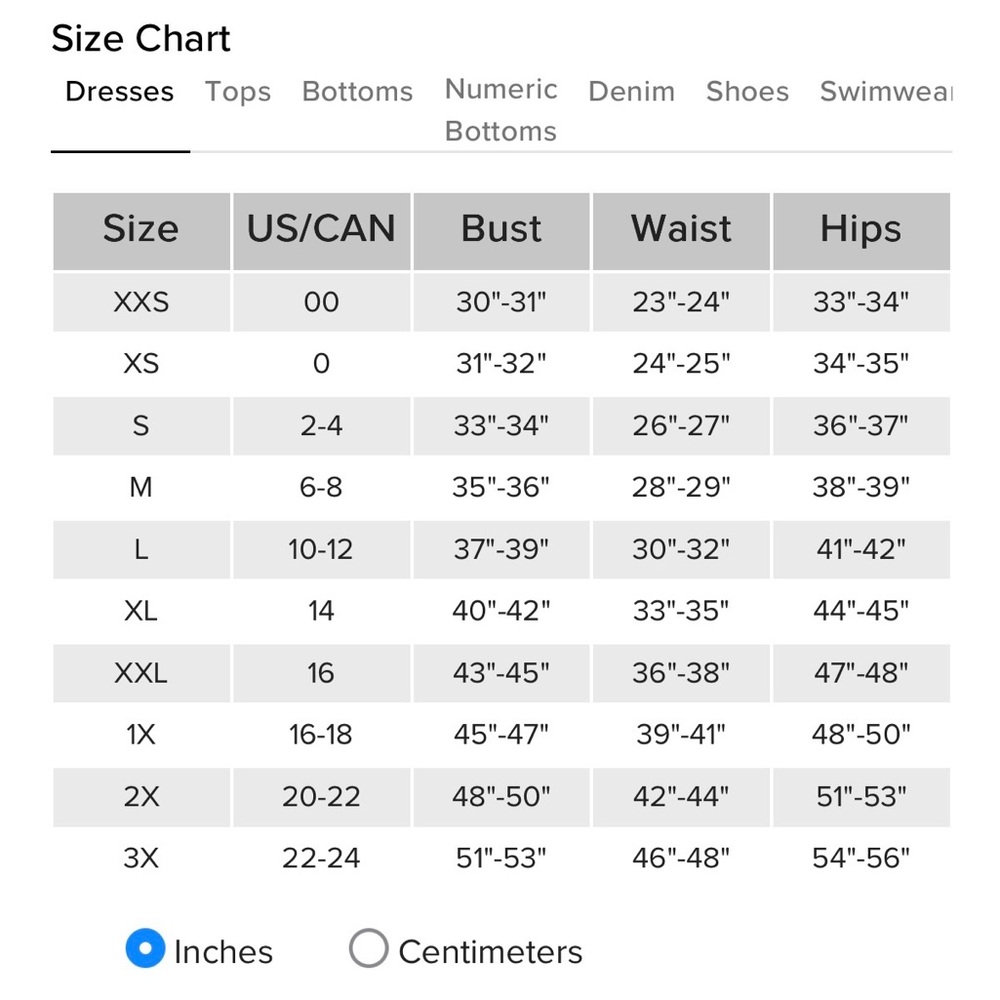Image resolution: width=1000 pixels, height=1000 pixels.
Task: Click the XL size cell
Action: click(x=141, y=611)
